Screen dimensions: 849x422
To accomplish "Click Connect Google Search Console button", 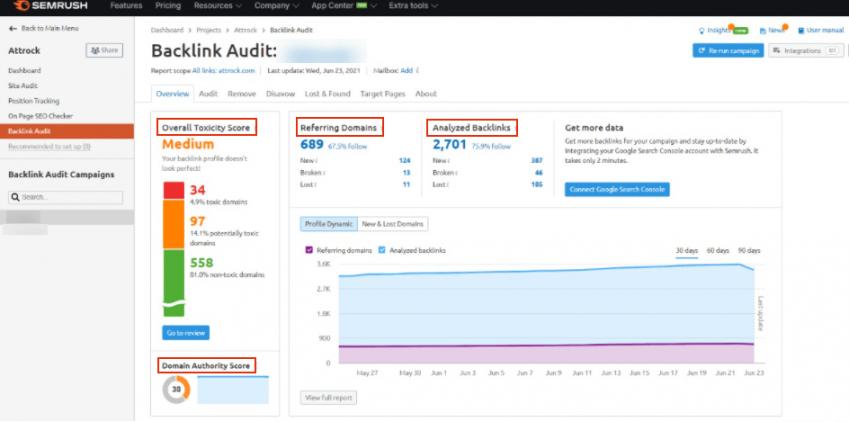I will [617, 190].
